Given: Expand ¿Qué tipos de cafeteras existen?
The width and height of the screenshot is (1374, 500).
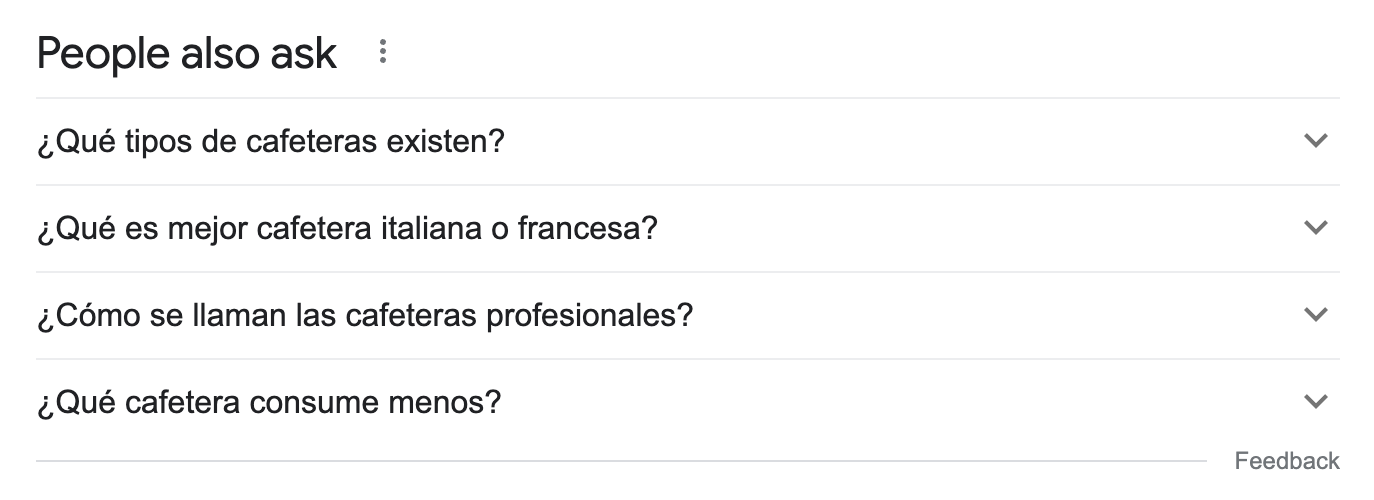Looking at the screenshot, I should [687, 142].
